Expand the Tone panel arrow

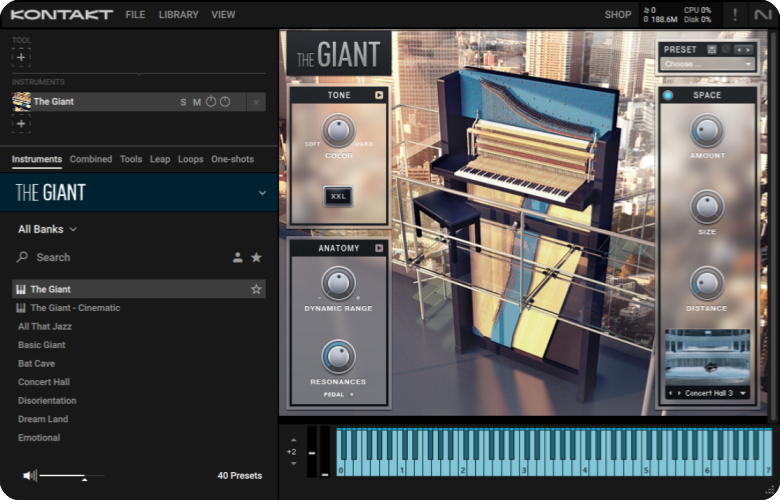coord(379,95)
